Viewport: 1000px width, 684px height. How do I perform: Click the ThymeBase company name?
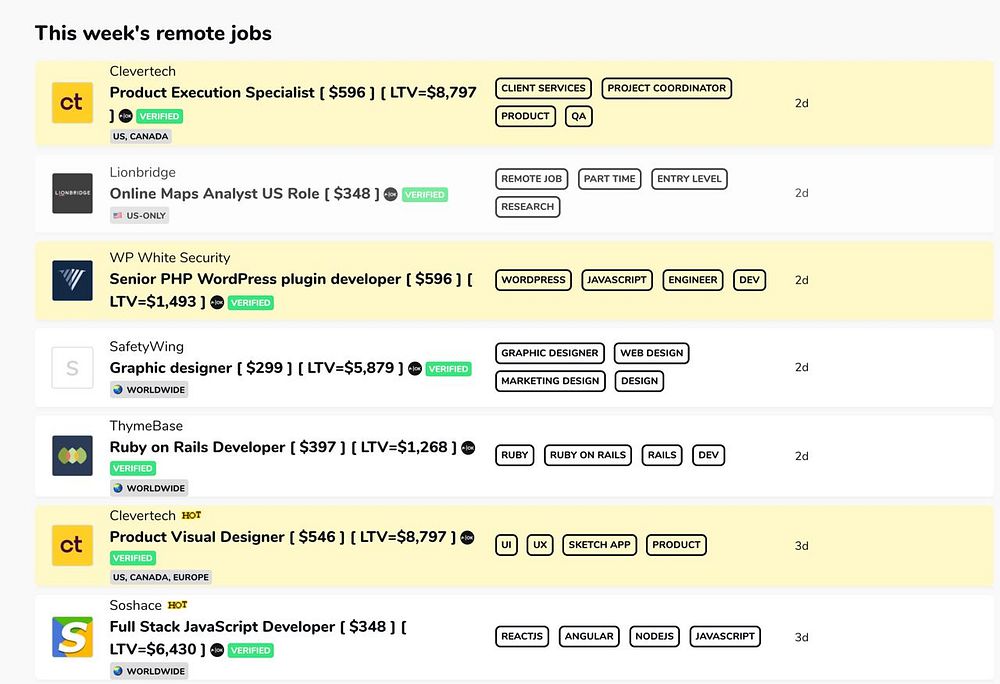(x=146, y=426)
